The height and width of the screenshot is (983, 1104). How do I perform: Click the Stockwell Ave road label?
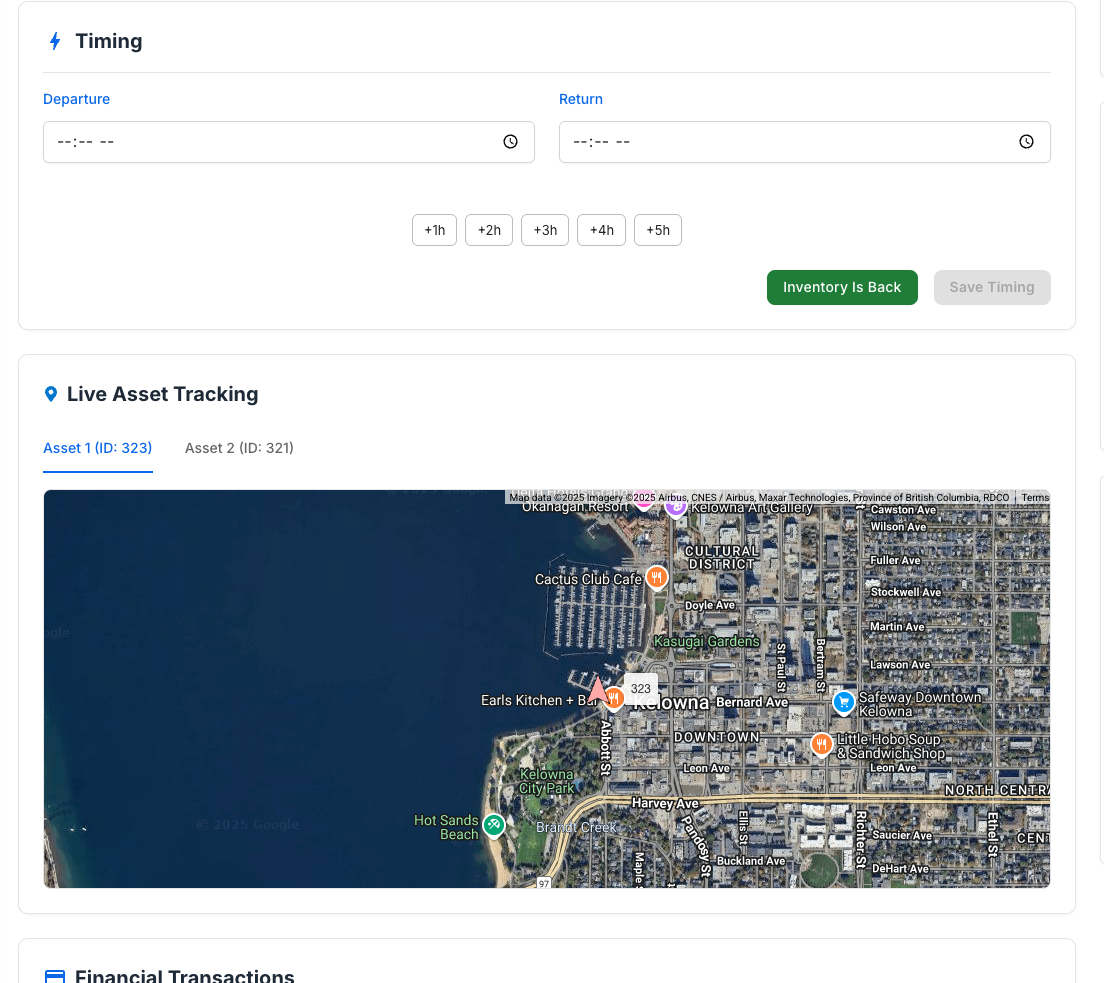pyautogui.click(x=905, y=592)
